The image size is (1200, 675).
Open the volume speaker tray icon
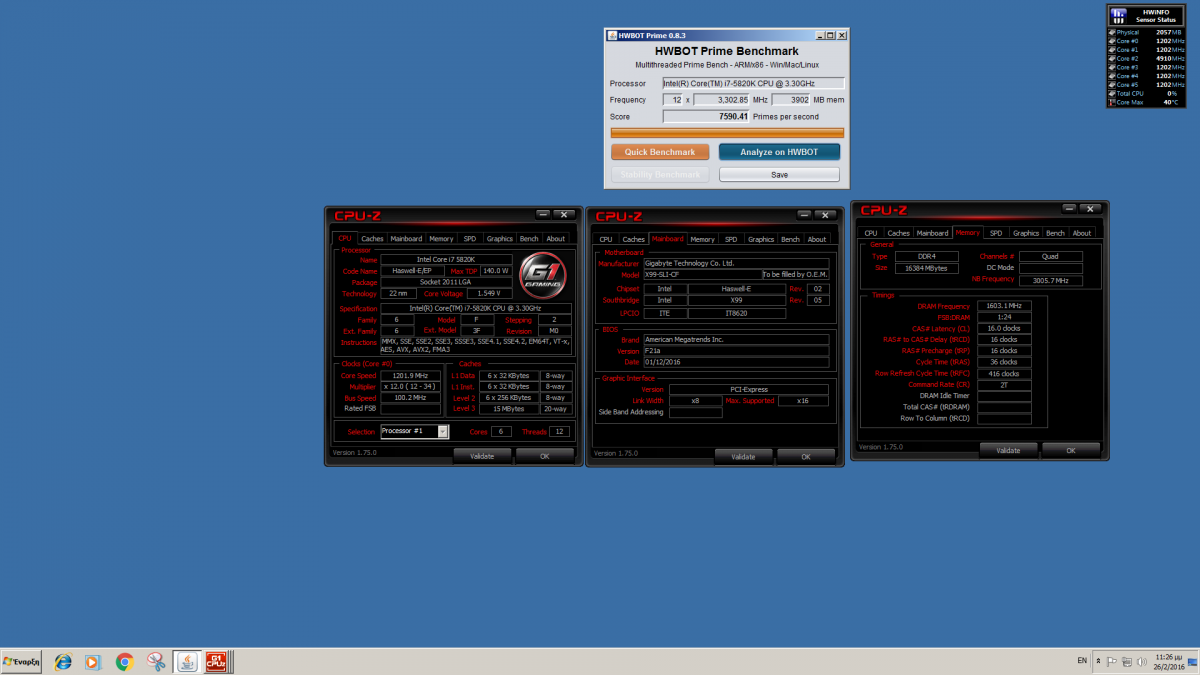(1141, 661)
